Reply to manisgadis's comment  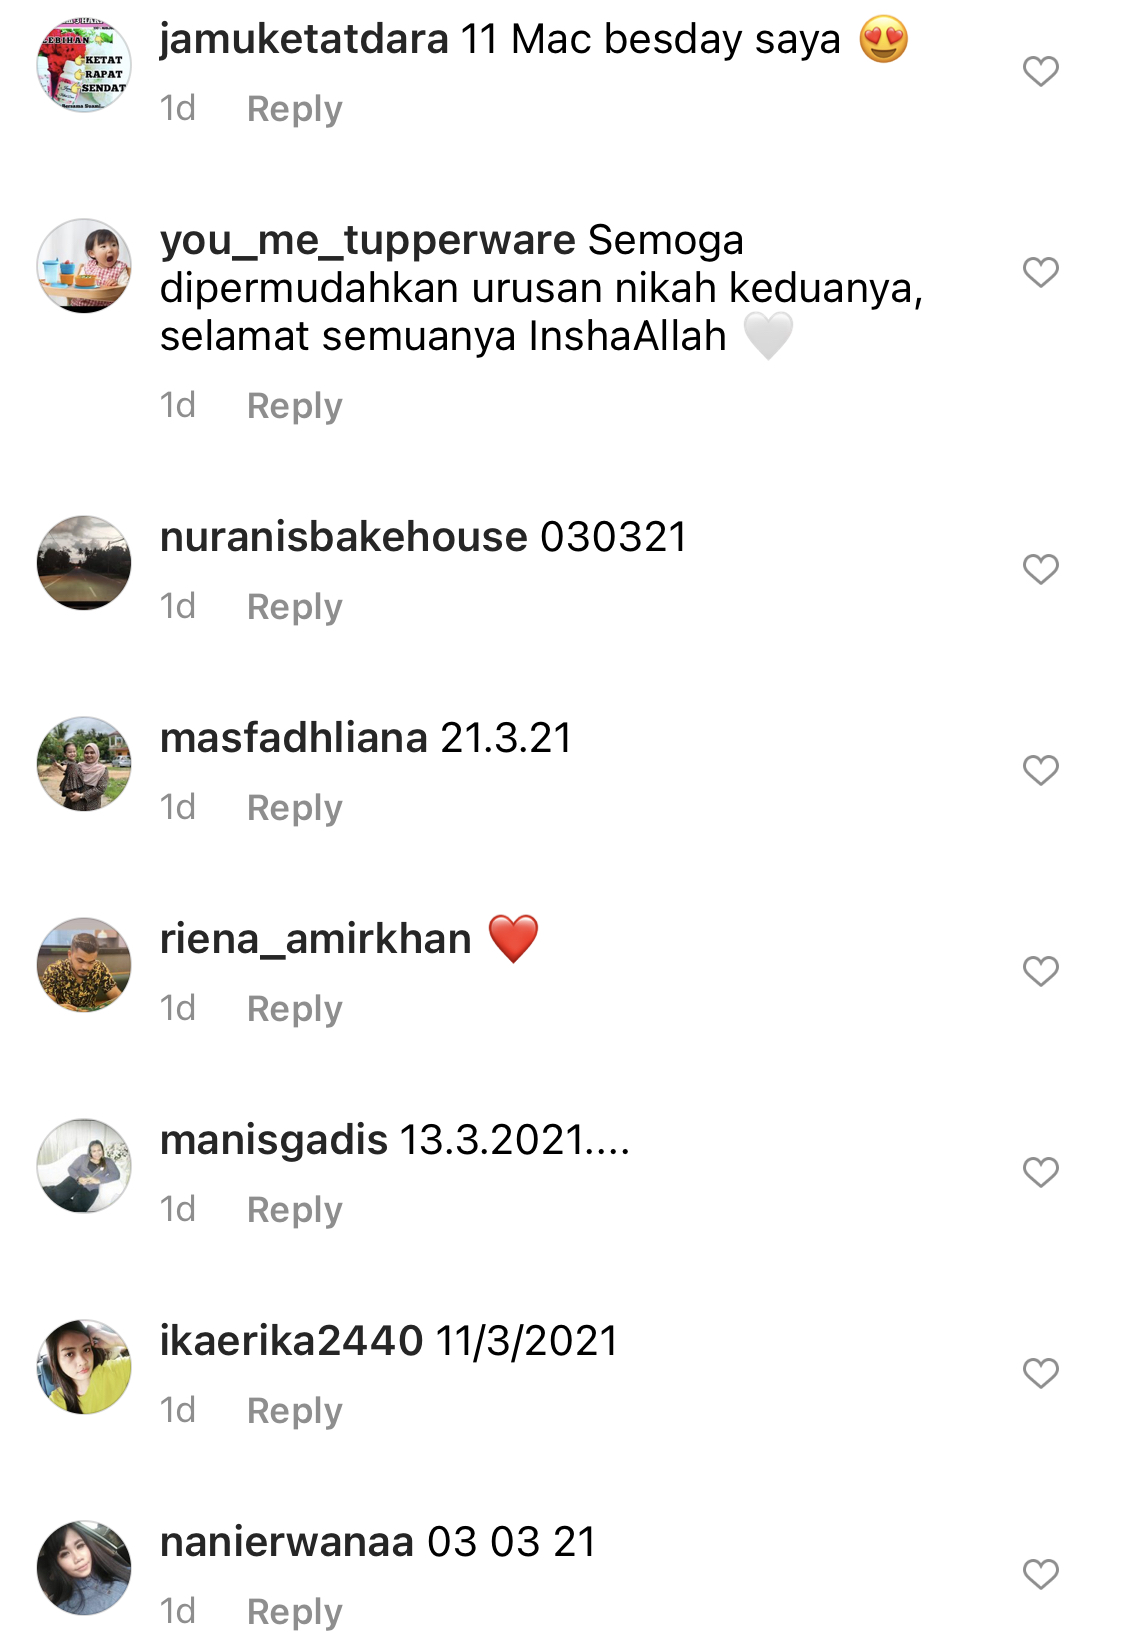point(294,1210)
